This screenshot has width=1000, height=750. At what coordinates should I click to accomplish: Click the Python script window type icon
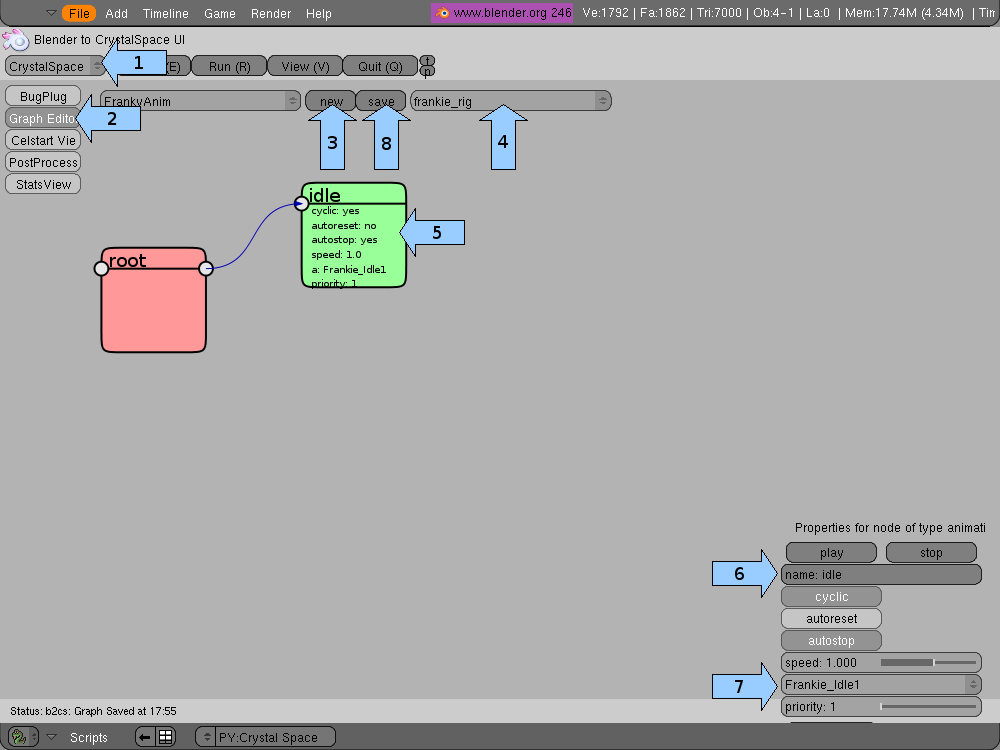(18, 737)
